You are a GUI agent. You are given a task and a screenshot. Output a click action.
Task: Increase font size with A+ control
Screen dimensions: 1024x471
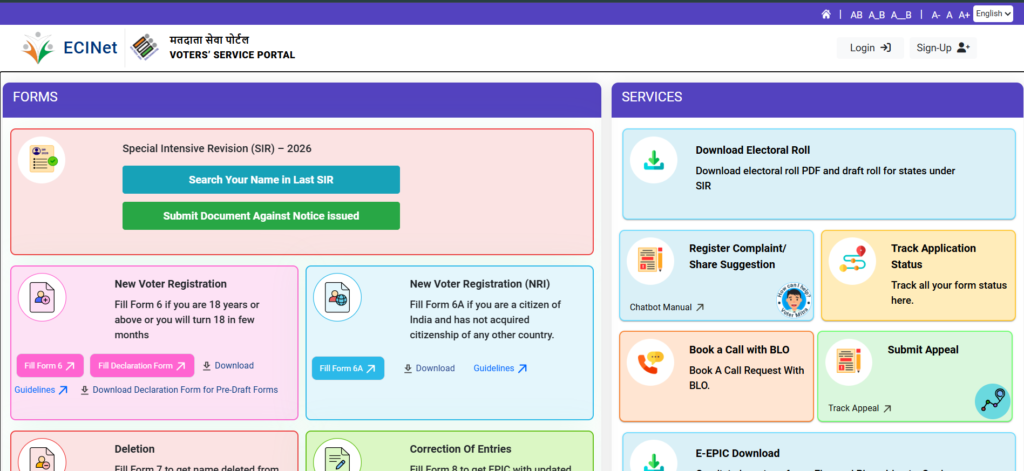964,15
